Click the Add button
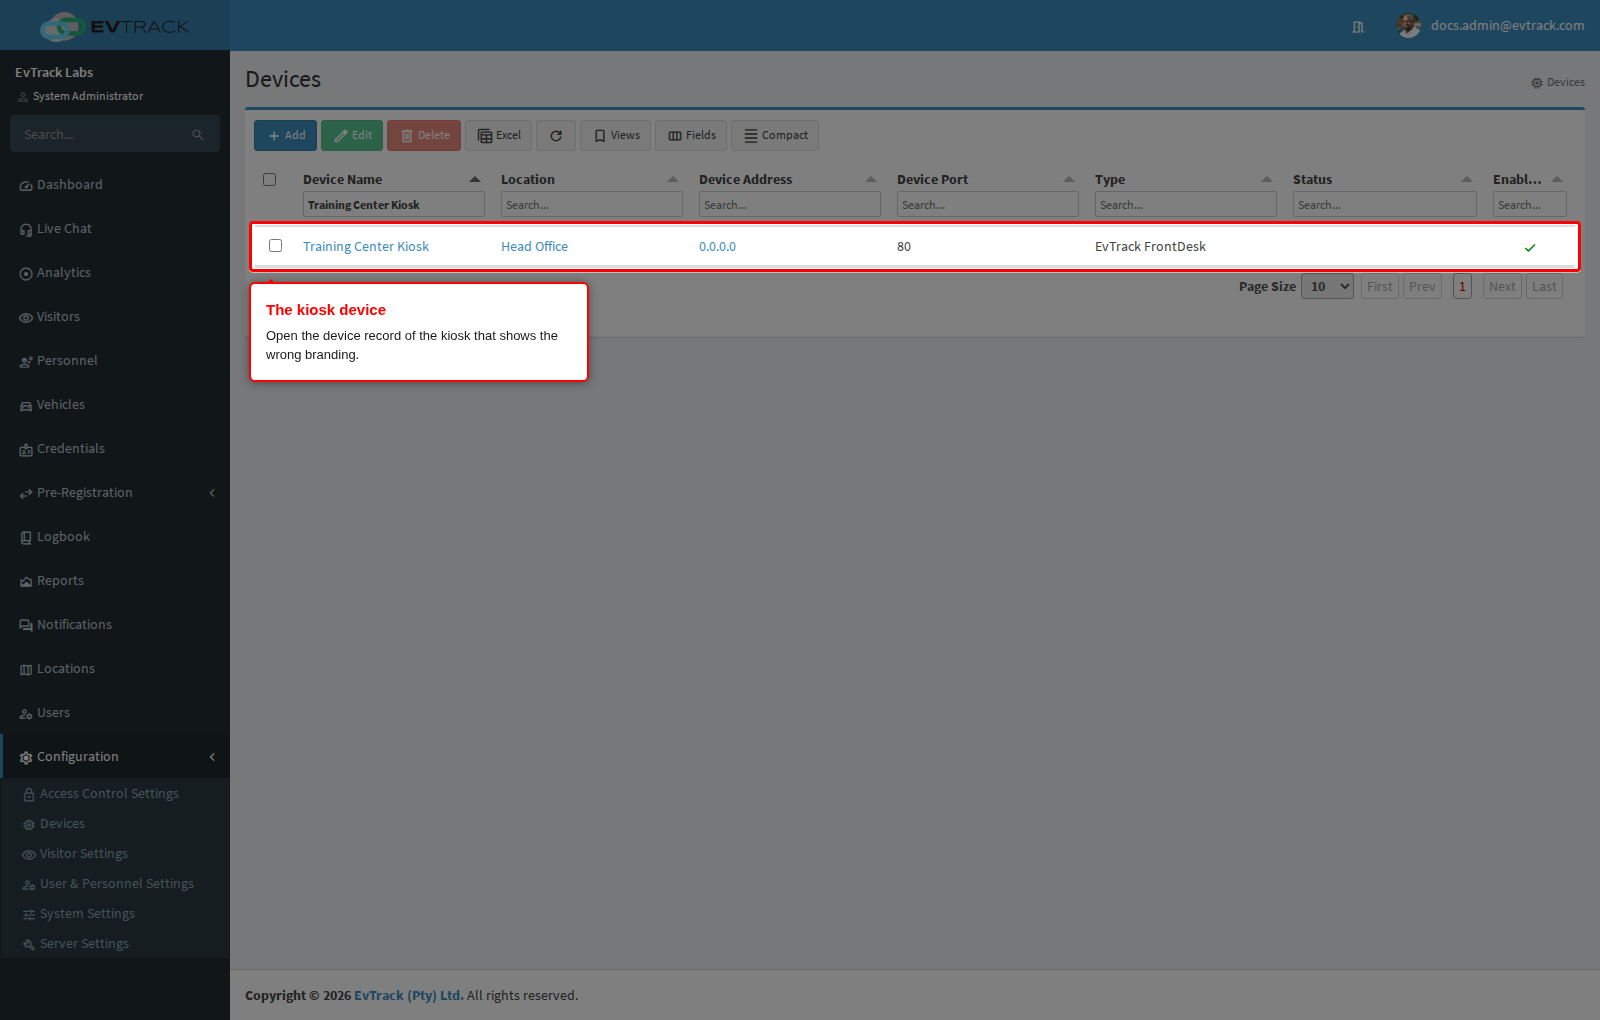This screenshot has width=1600, height=1020. [x=286, y=136]
